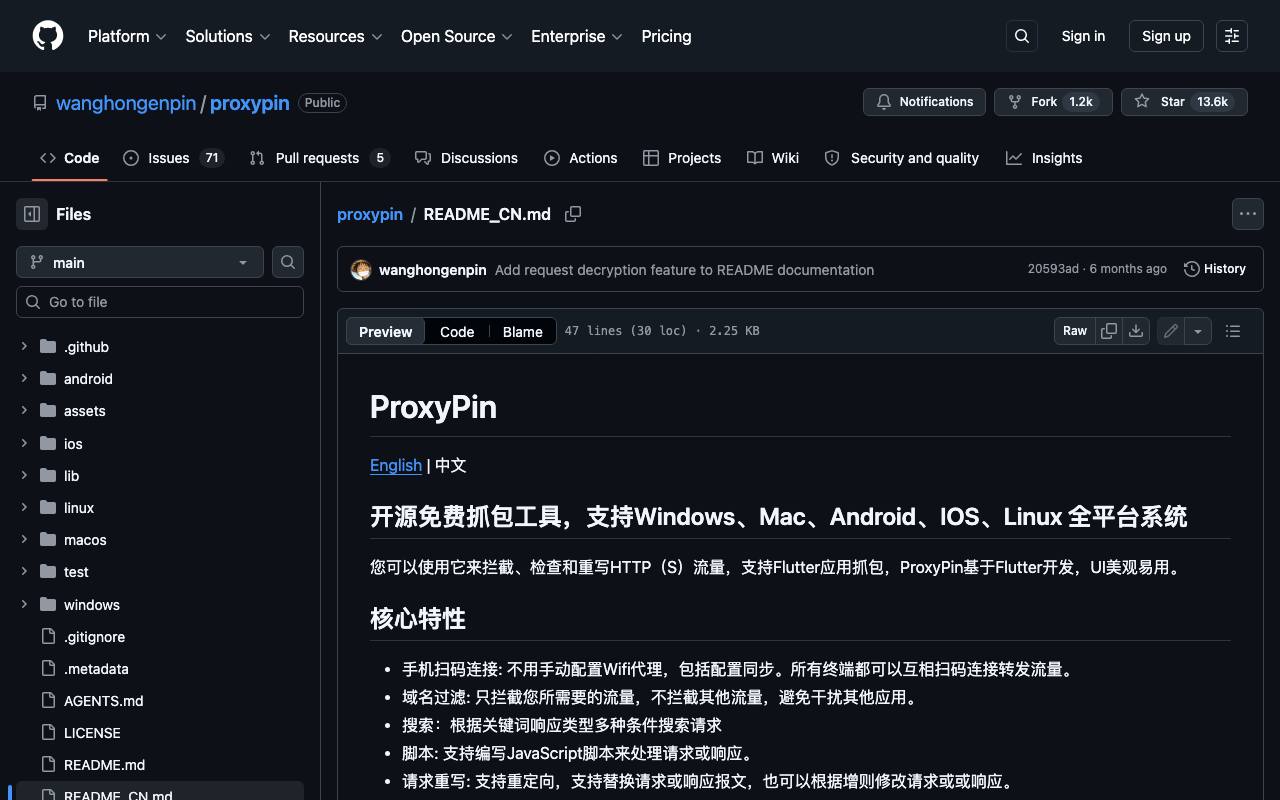This screenshot has height=800, width=1280.
Task: Open the Pull requests tab
Action: tap(319, 158)
